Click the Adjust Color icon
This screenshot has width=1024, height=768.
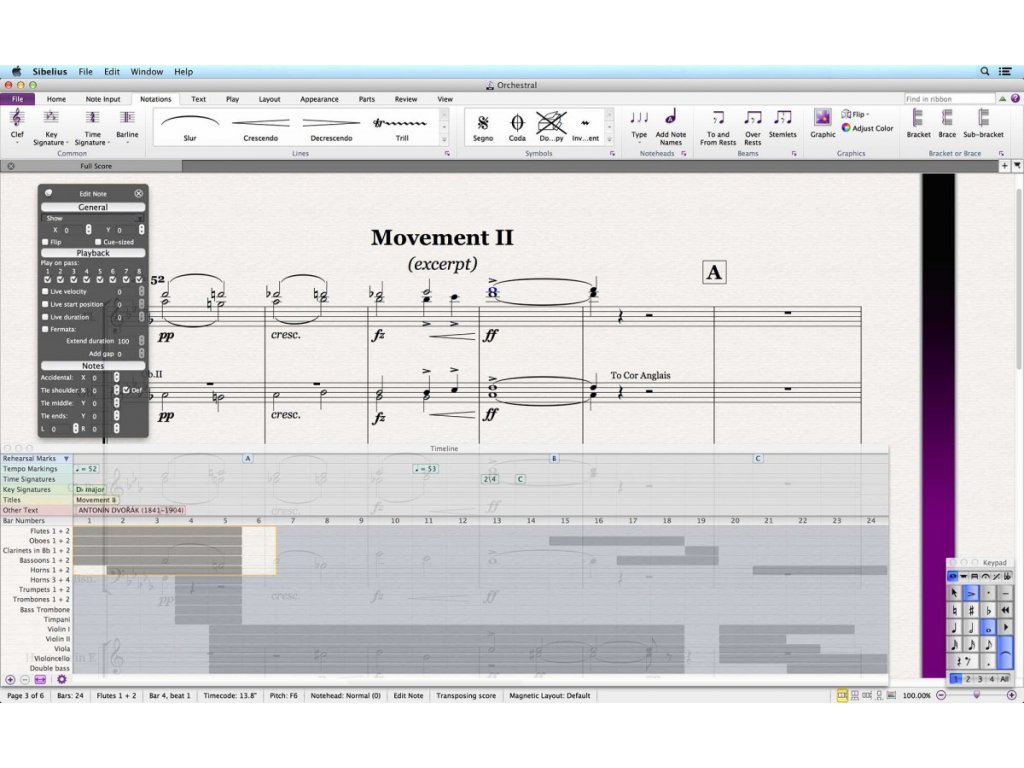point(846,128)
